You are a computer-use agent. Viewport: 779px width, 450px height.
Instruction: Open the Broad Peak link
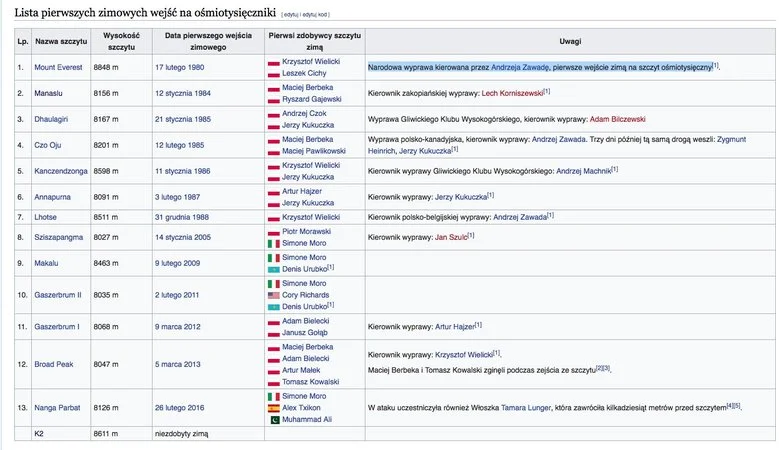(x=54, y=364)
